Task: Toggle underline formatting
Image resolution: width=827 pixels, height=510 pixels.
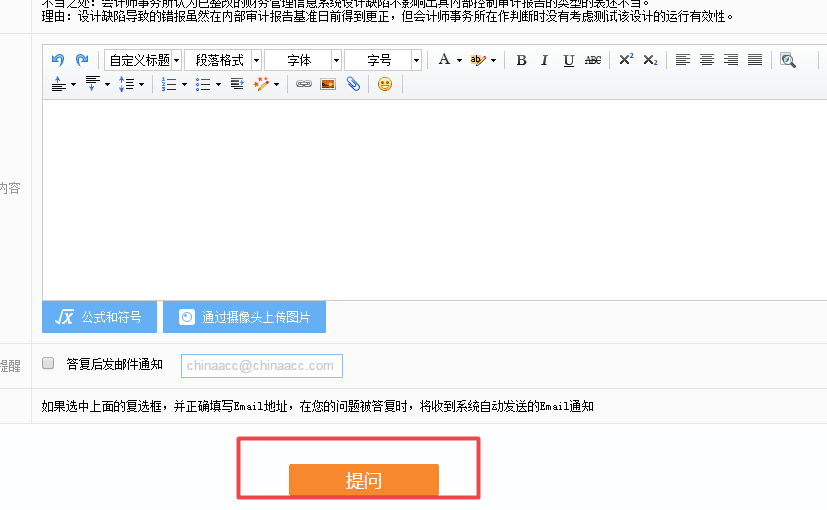Action: tap(569, 61)
